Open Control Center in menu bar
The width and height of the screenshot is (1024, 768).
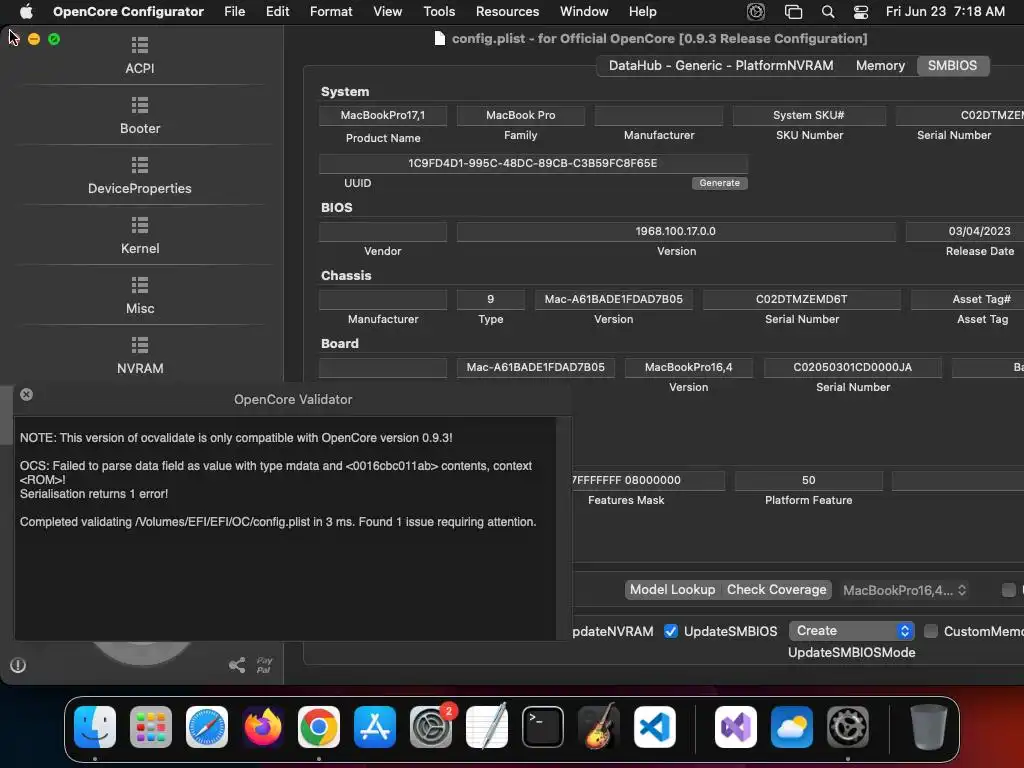pos(861,12)
